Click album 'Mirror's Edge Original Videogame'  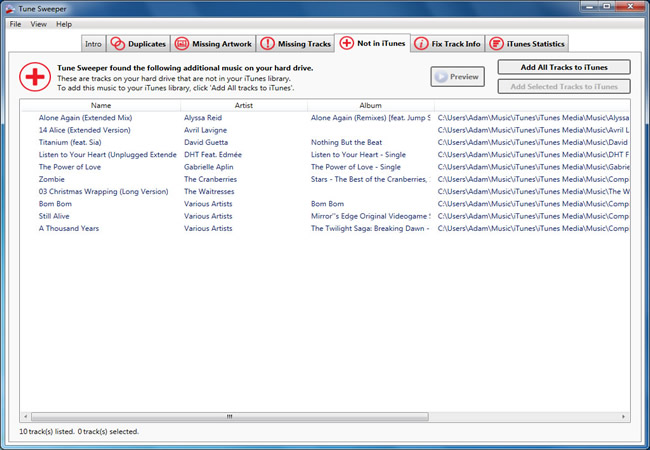point(371,216)
